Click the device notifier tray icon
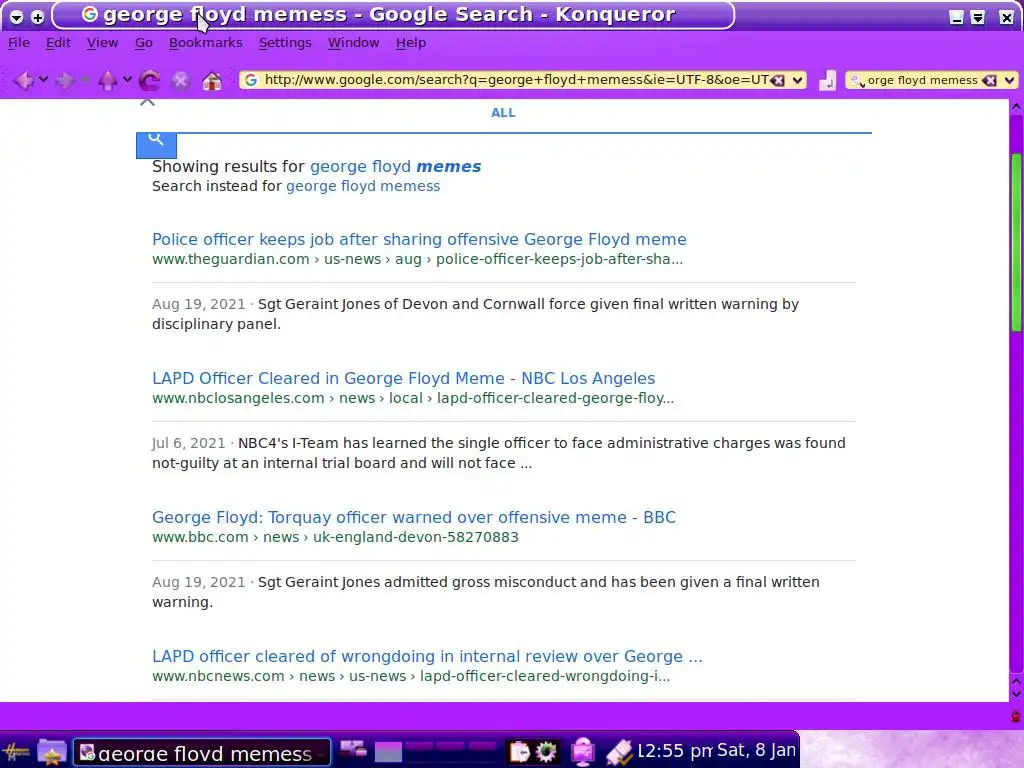 point(618,752)
